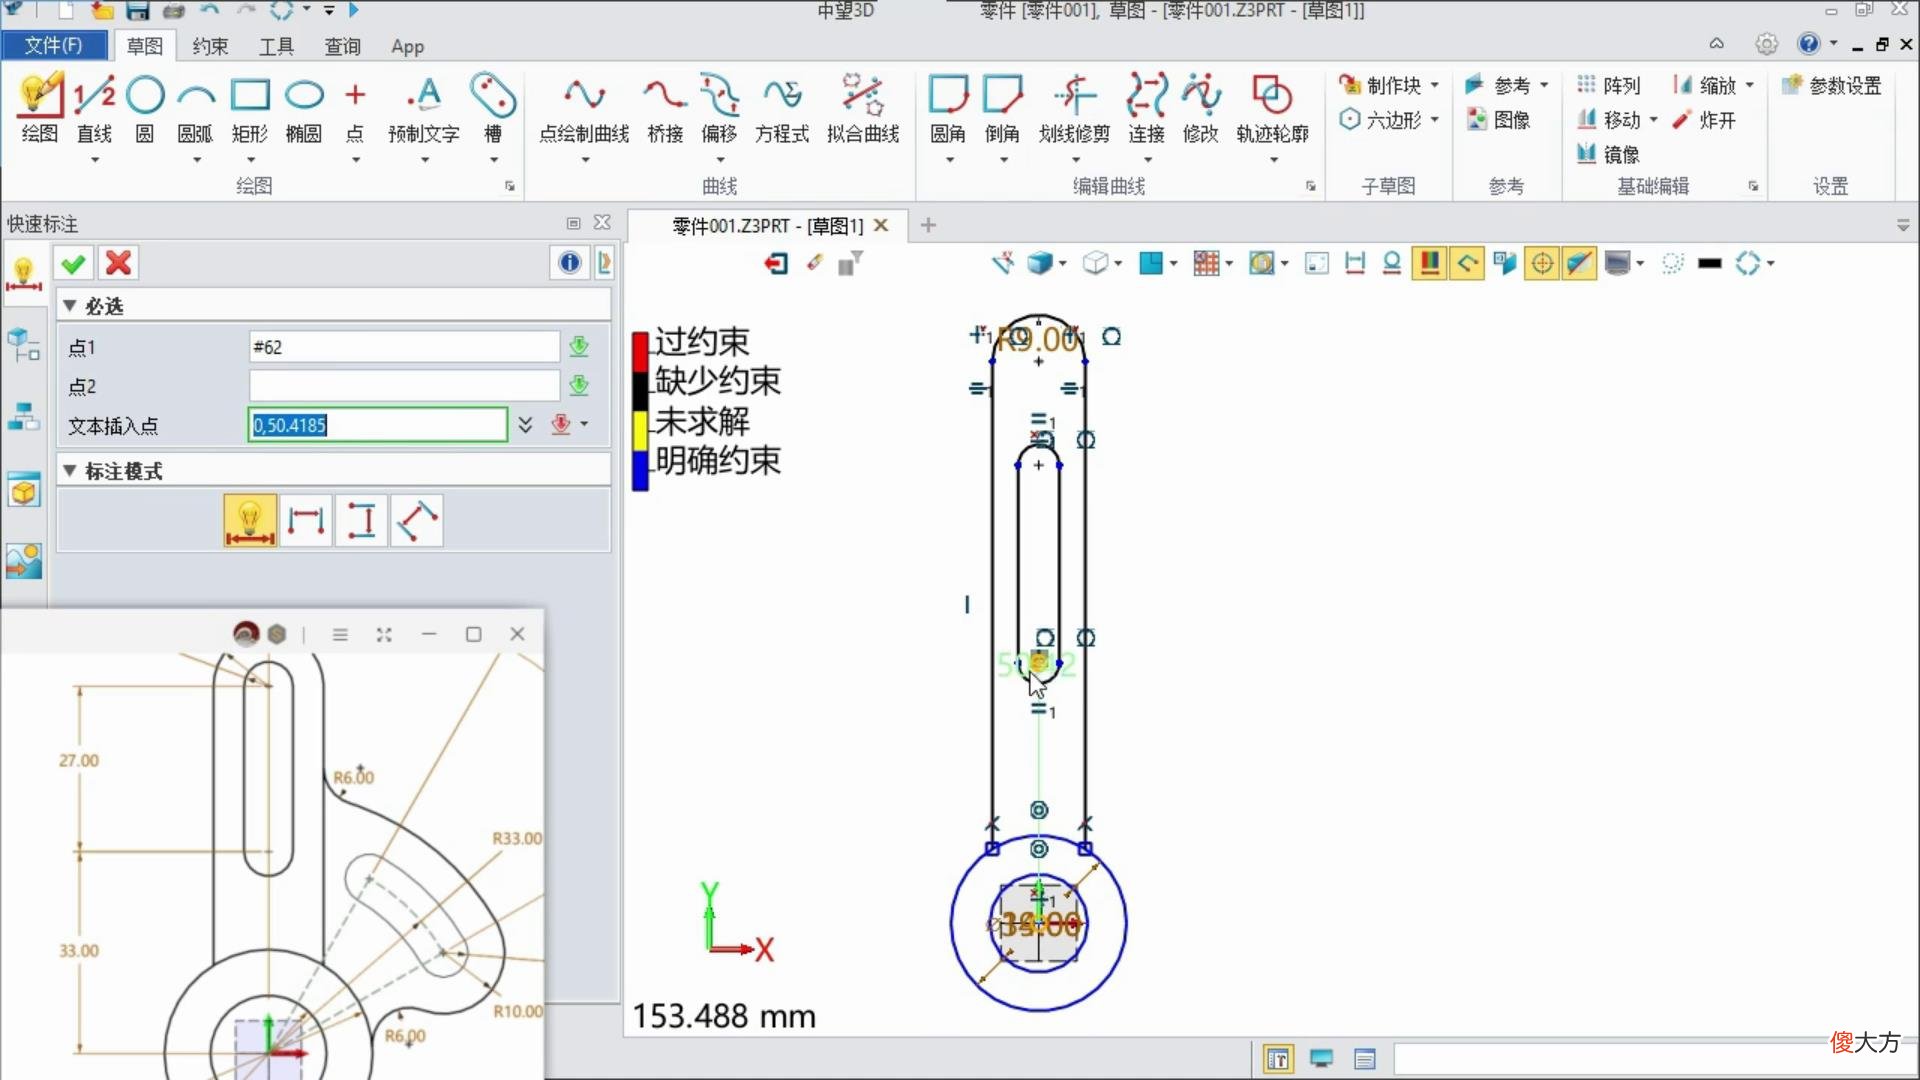Select the 倒角 chamfer tool

coord(1002,108)
